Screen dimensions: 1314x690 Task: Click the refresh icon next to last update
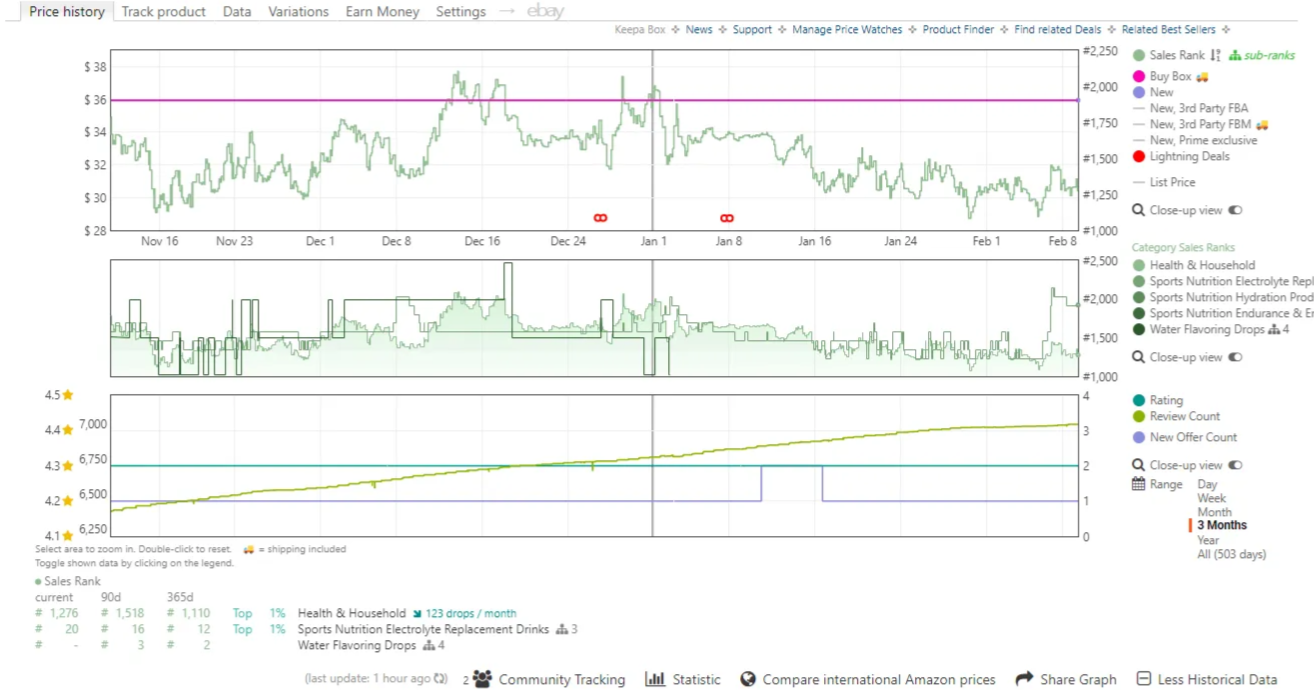[440, 679]
